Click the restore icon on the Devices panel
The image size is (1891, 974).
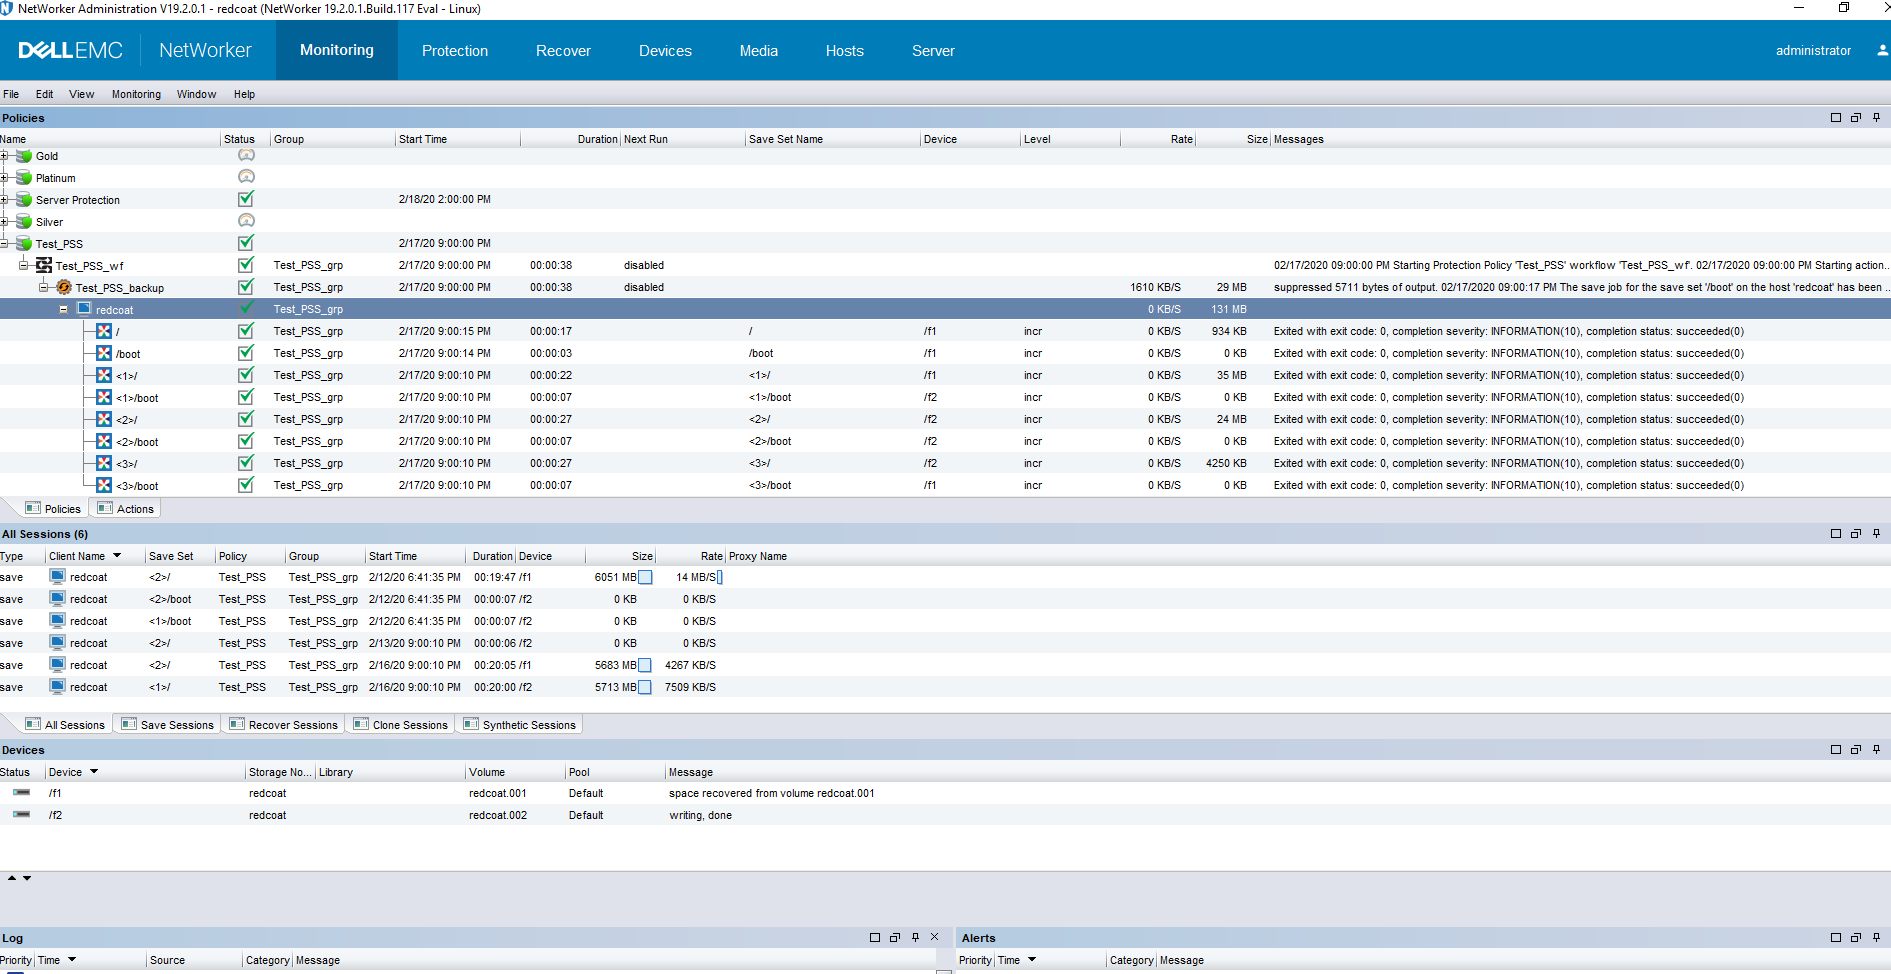pos(1856,749)
